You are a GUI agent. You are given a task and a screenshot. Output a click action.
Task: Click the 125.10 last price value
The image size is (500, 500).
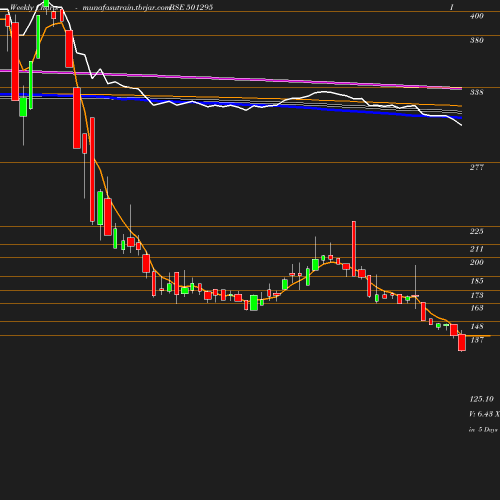(481, 399)
